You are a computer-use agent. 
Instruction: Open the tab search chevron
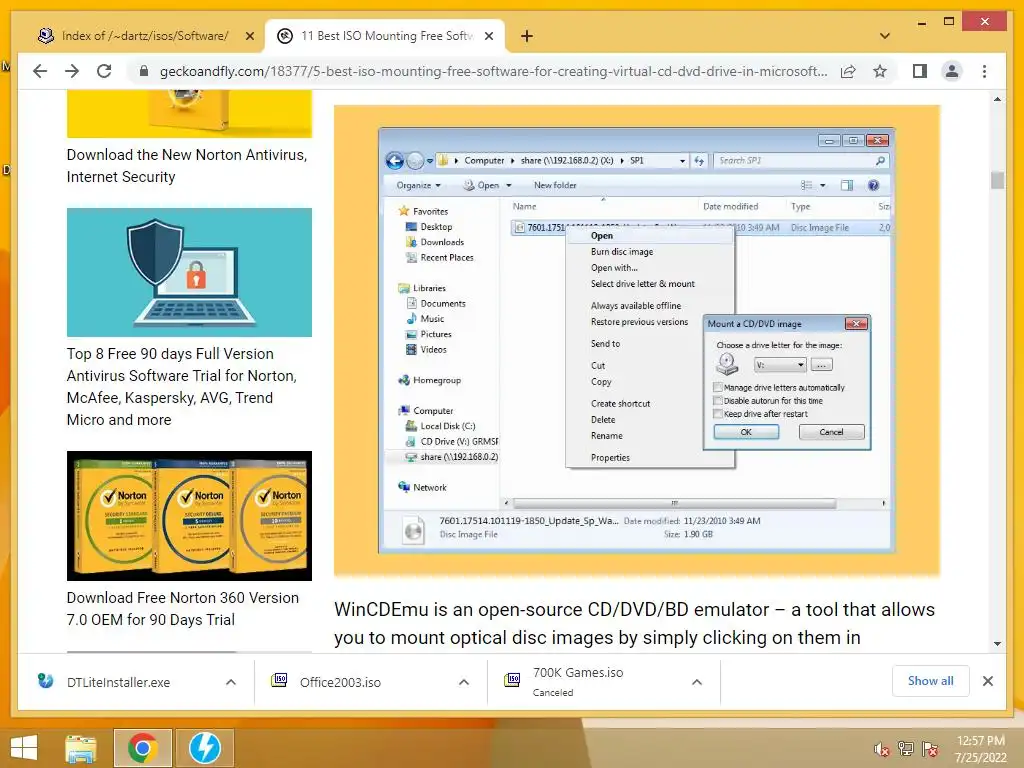pos(885,36)
